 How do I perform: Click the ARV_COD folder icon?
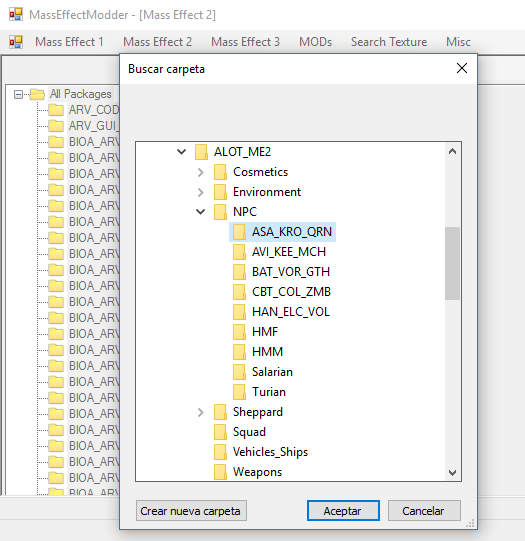pyautogui.click(x=56, y=110)
